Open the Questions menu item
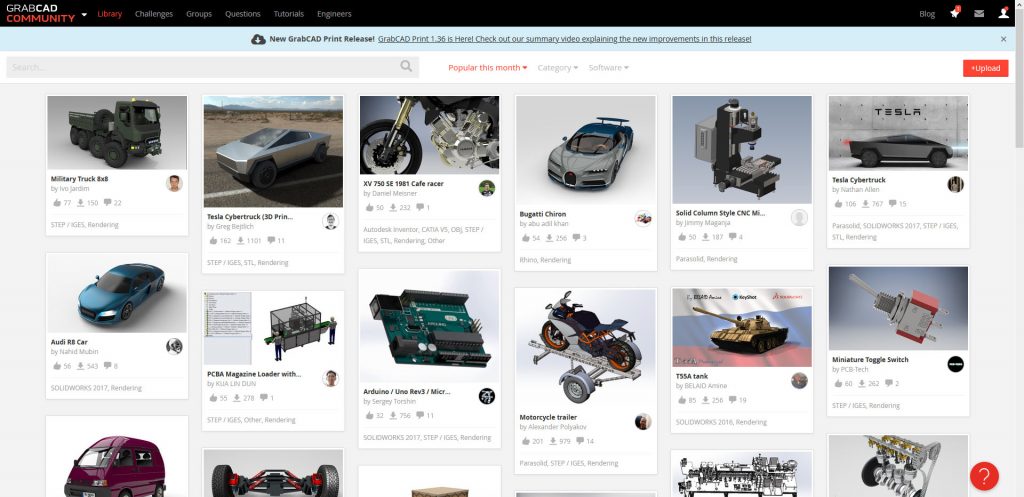Viewport: 1024px width, 497px height. (x=243, y=14)
